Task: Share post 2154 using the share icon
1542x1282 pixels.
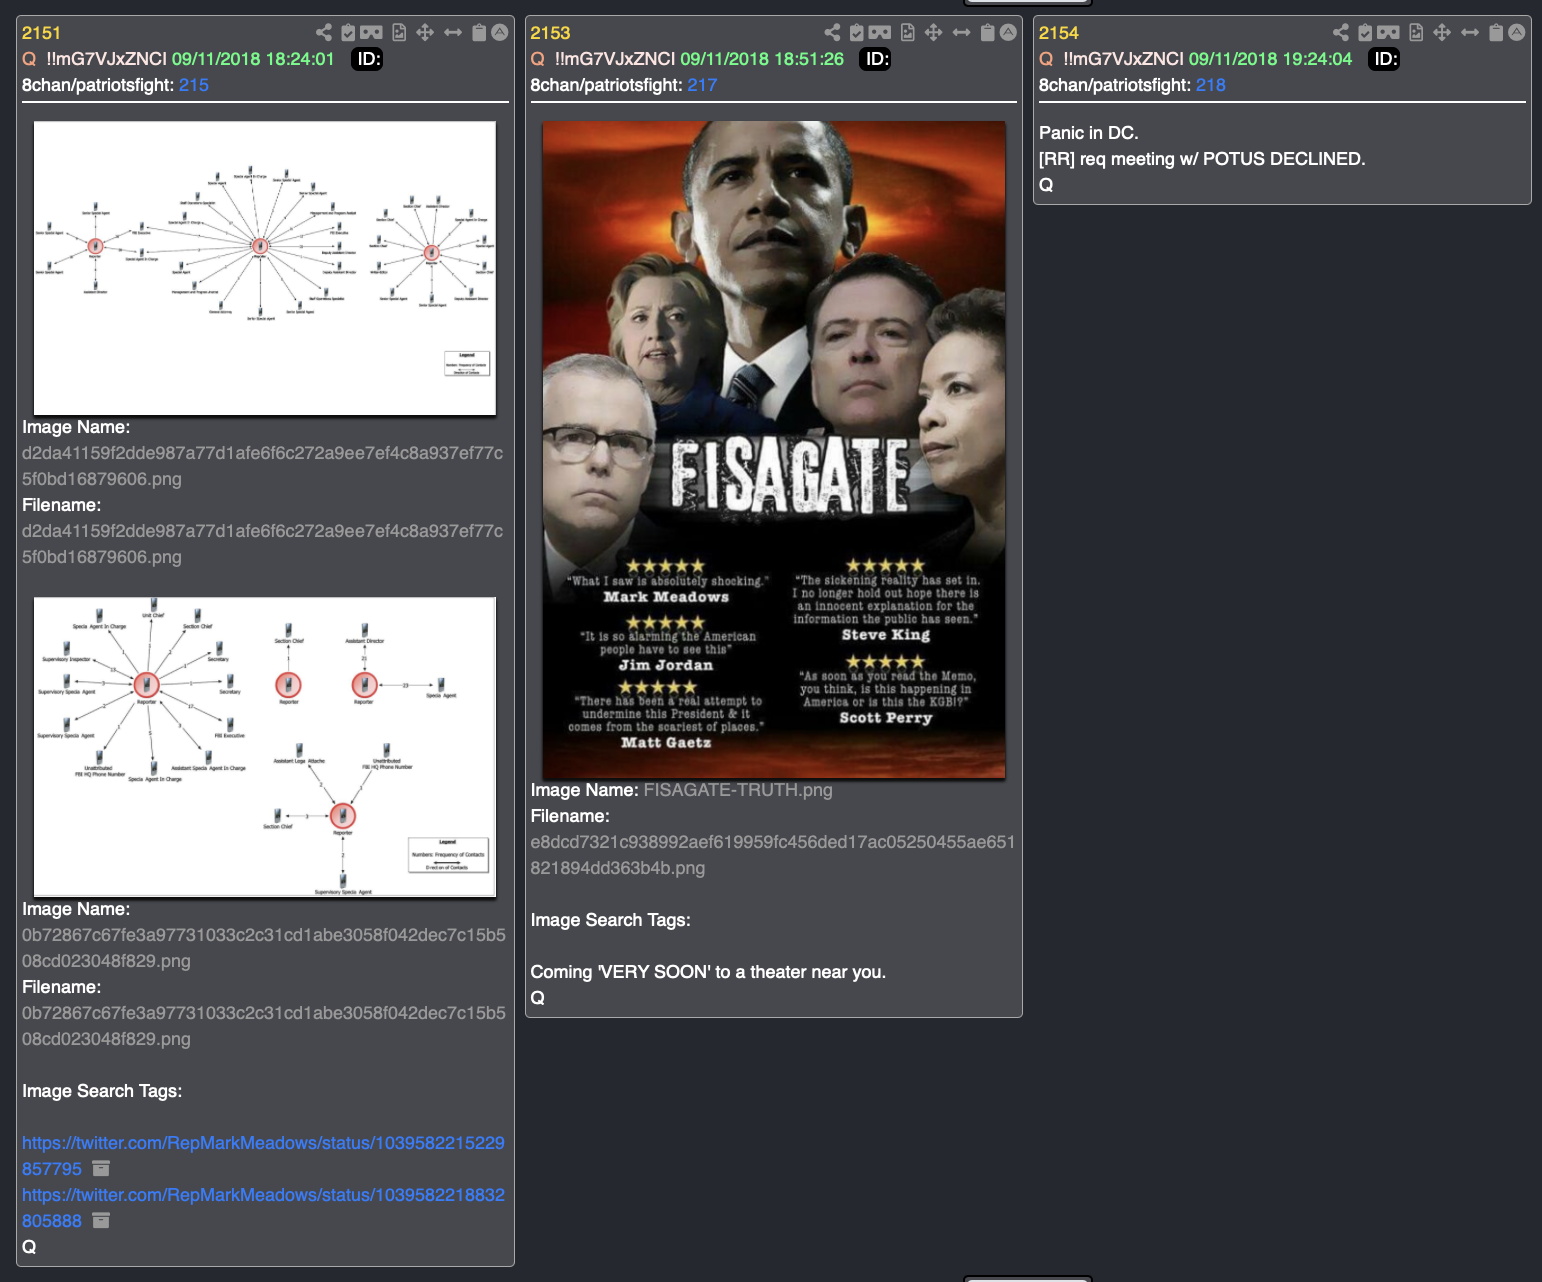Action: (1341, 33)
